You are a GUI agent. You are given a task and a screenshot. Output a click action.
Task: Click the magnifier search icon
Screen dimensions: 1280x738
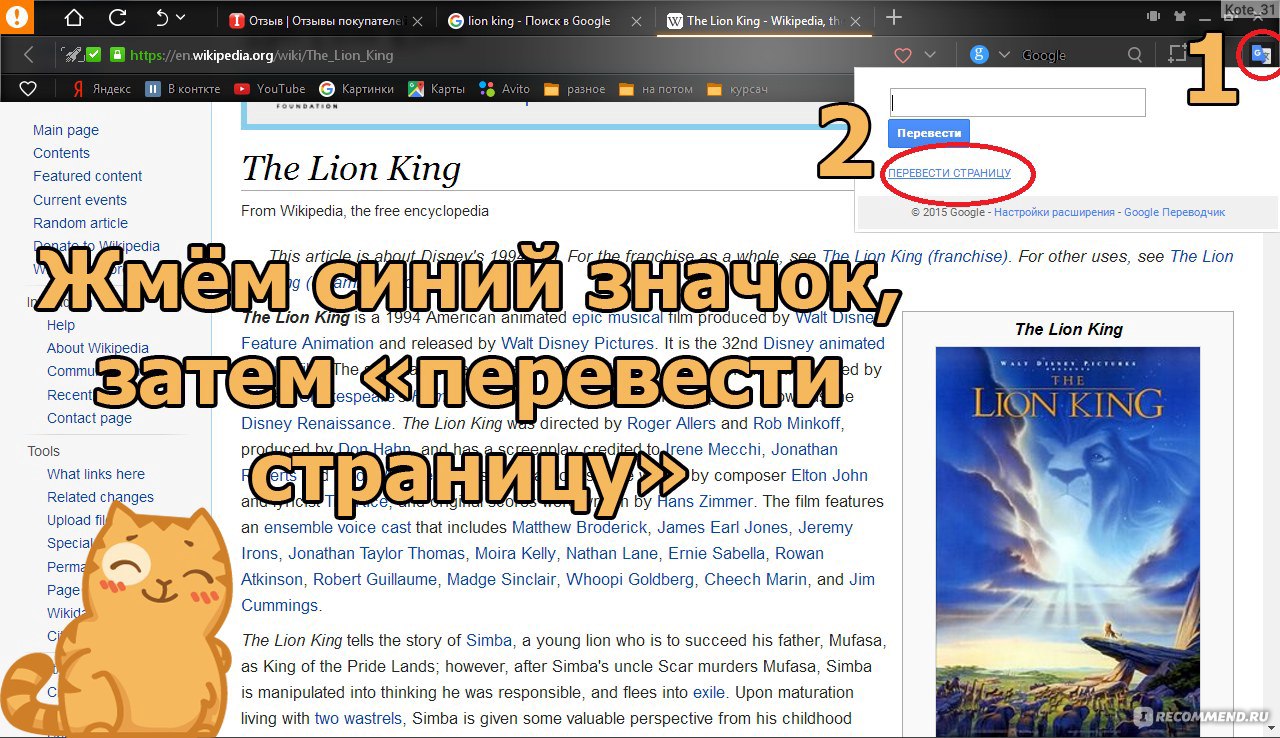coord(1134,55)
